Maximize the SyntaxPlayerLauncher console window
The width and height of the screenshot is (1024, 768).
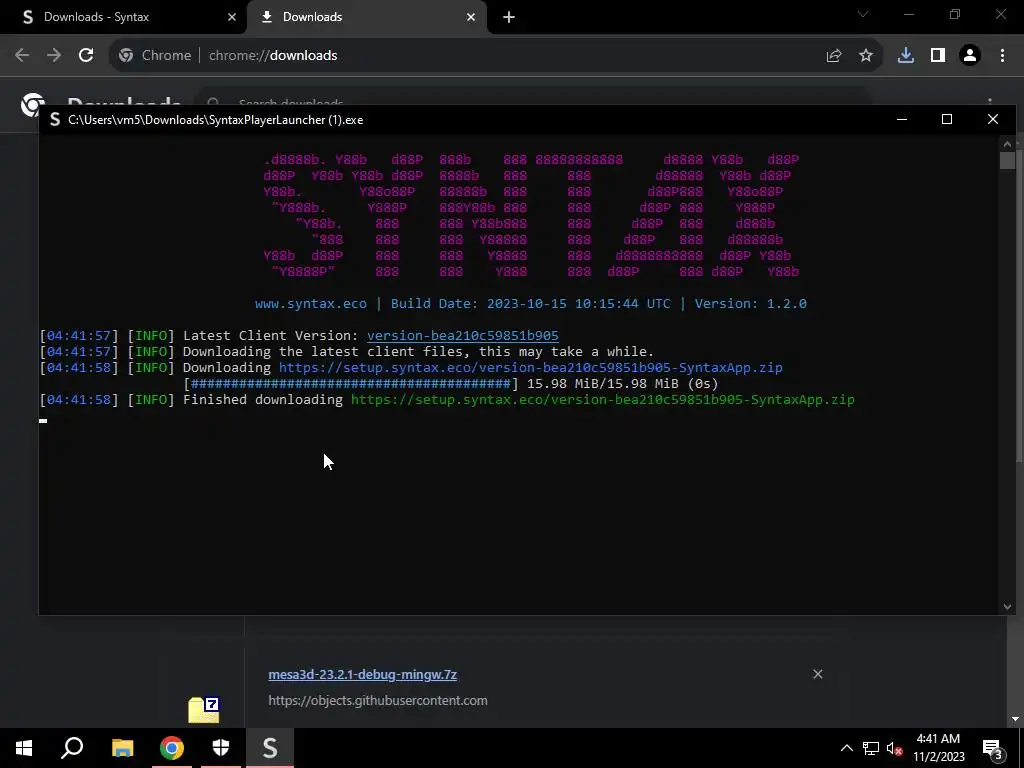947,119
